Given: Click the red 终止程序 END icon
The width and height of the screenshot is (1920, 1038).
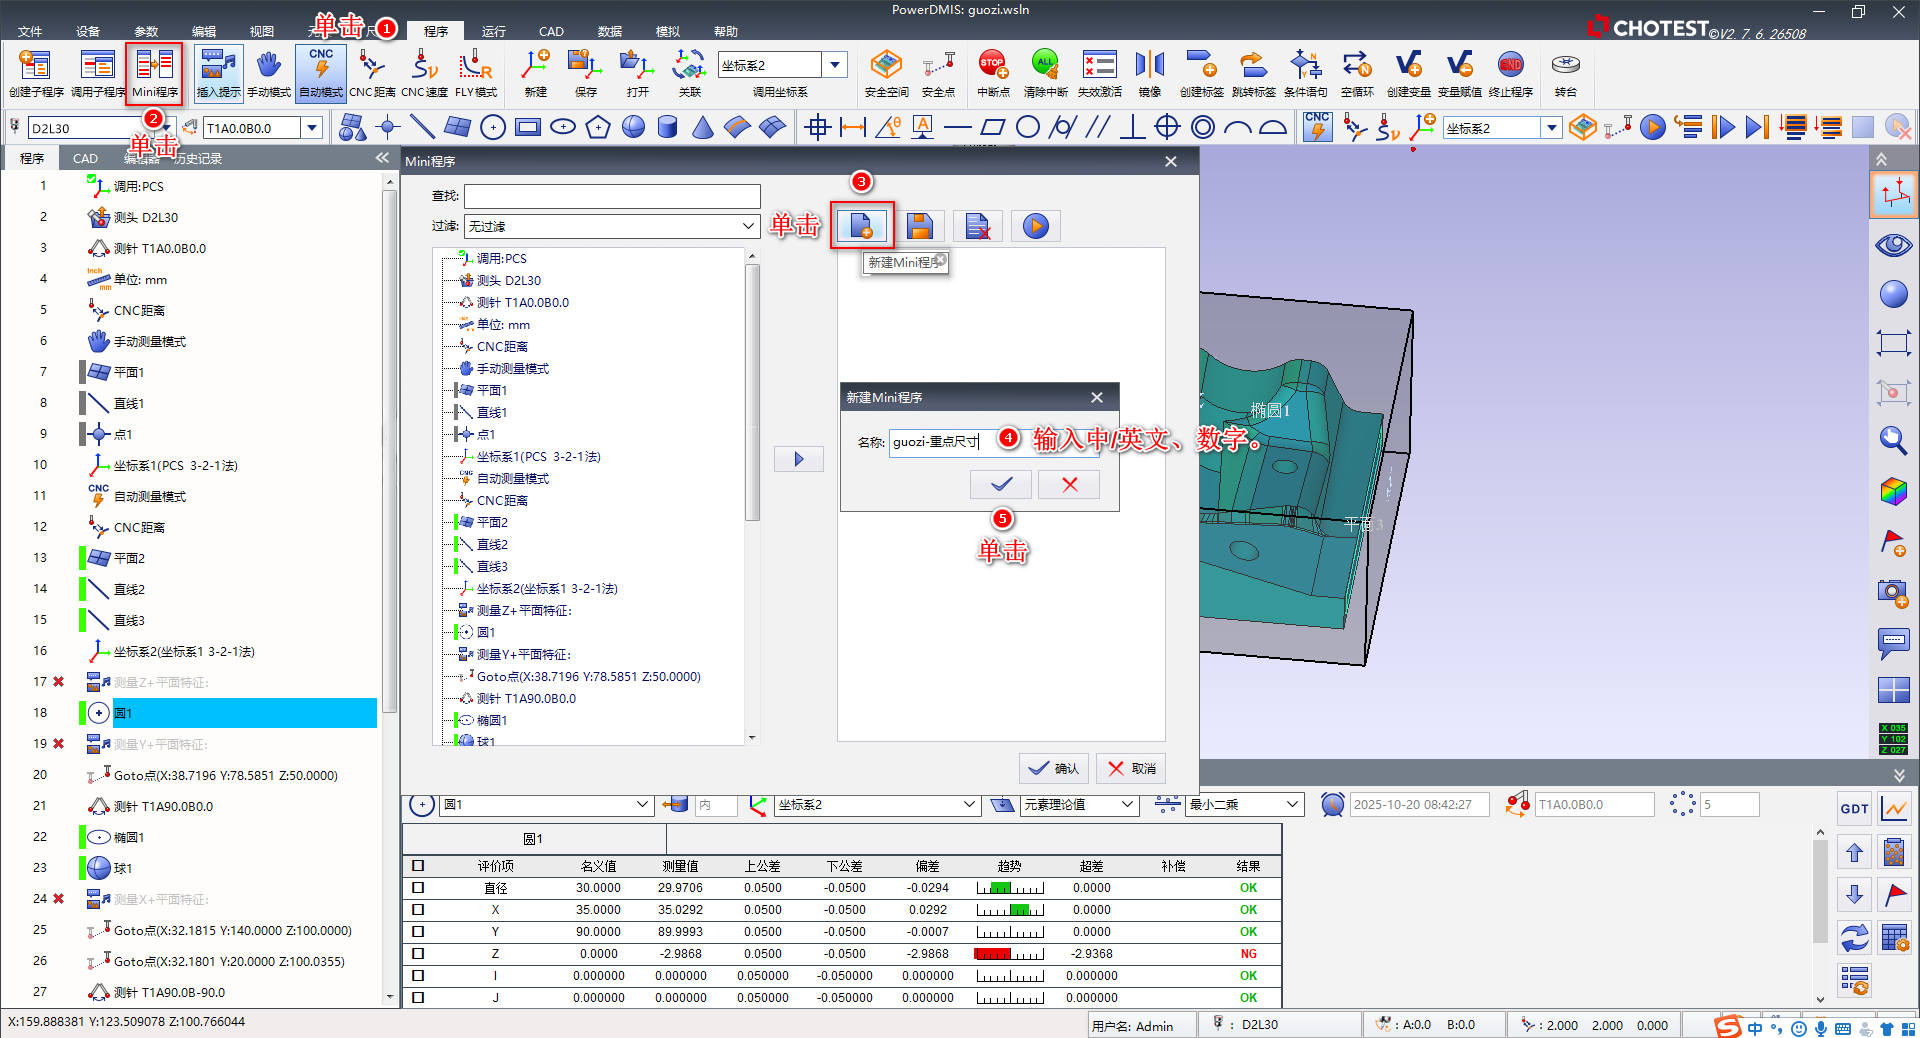Looking at the screenshot, I should tap(1510, 73).
